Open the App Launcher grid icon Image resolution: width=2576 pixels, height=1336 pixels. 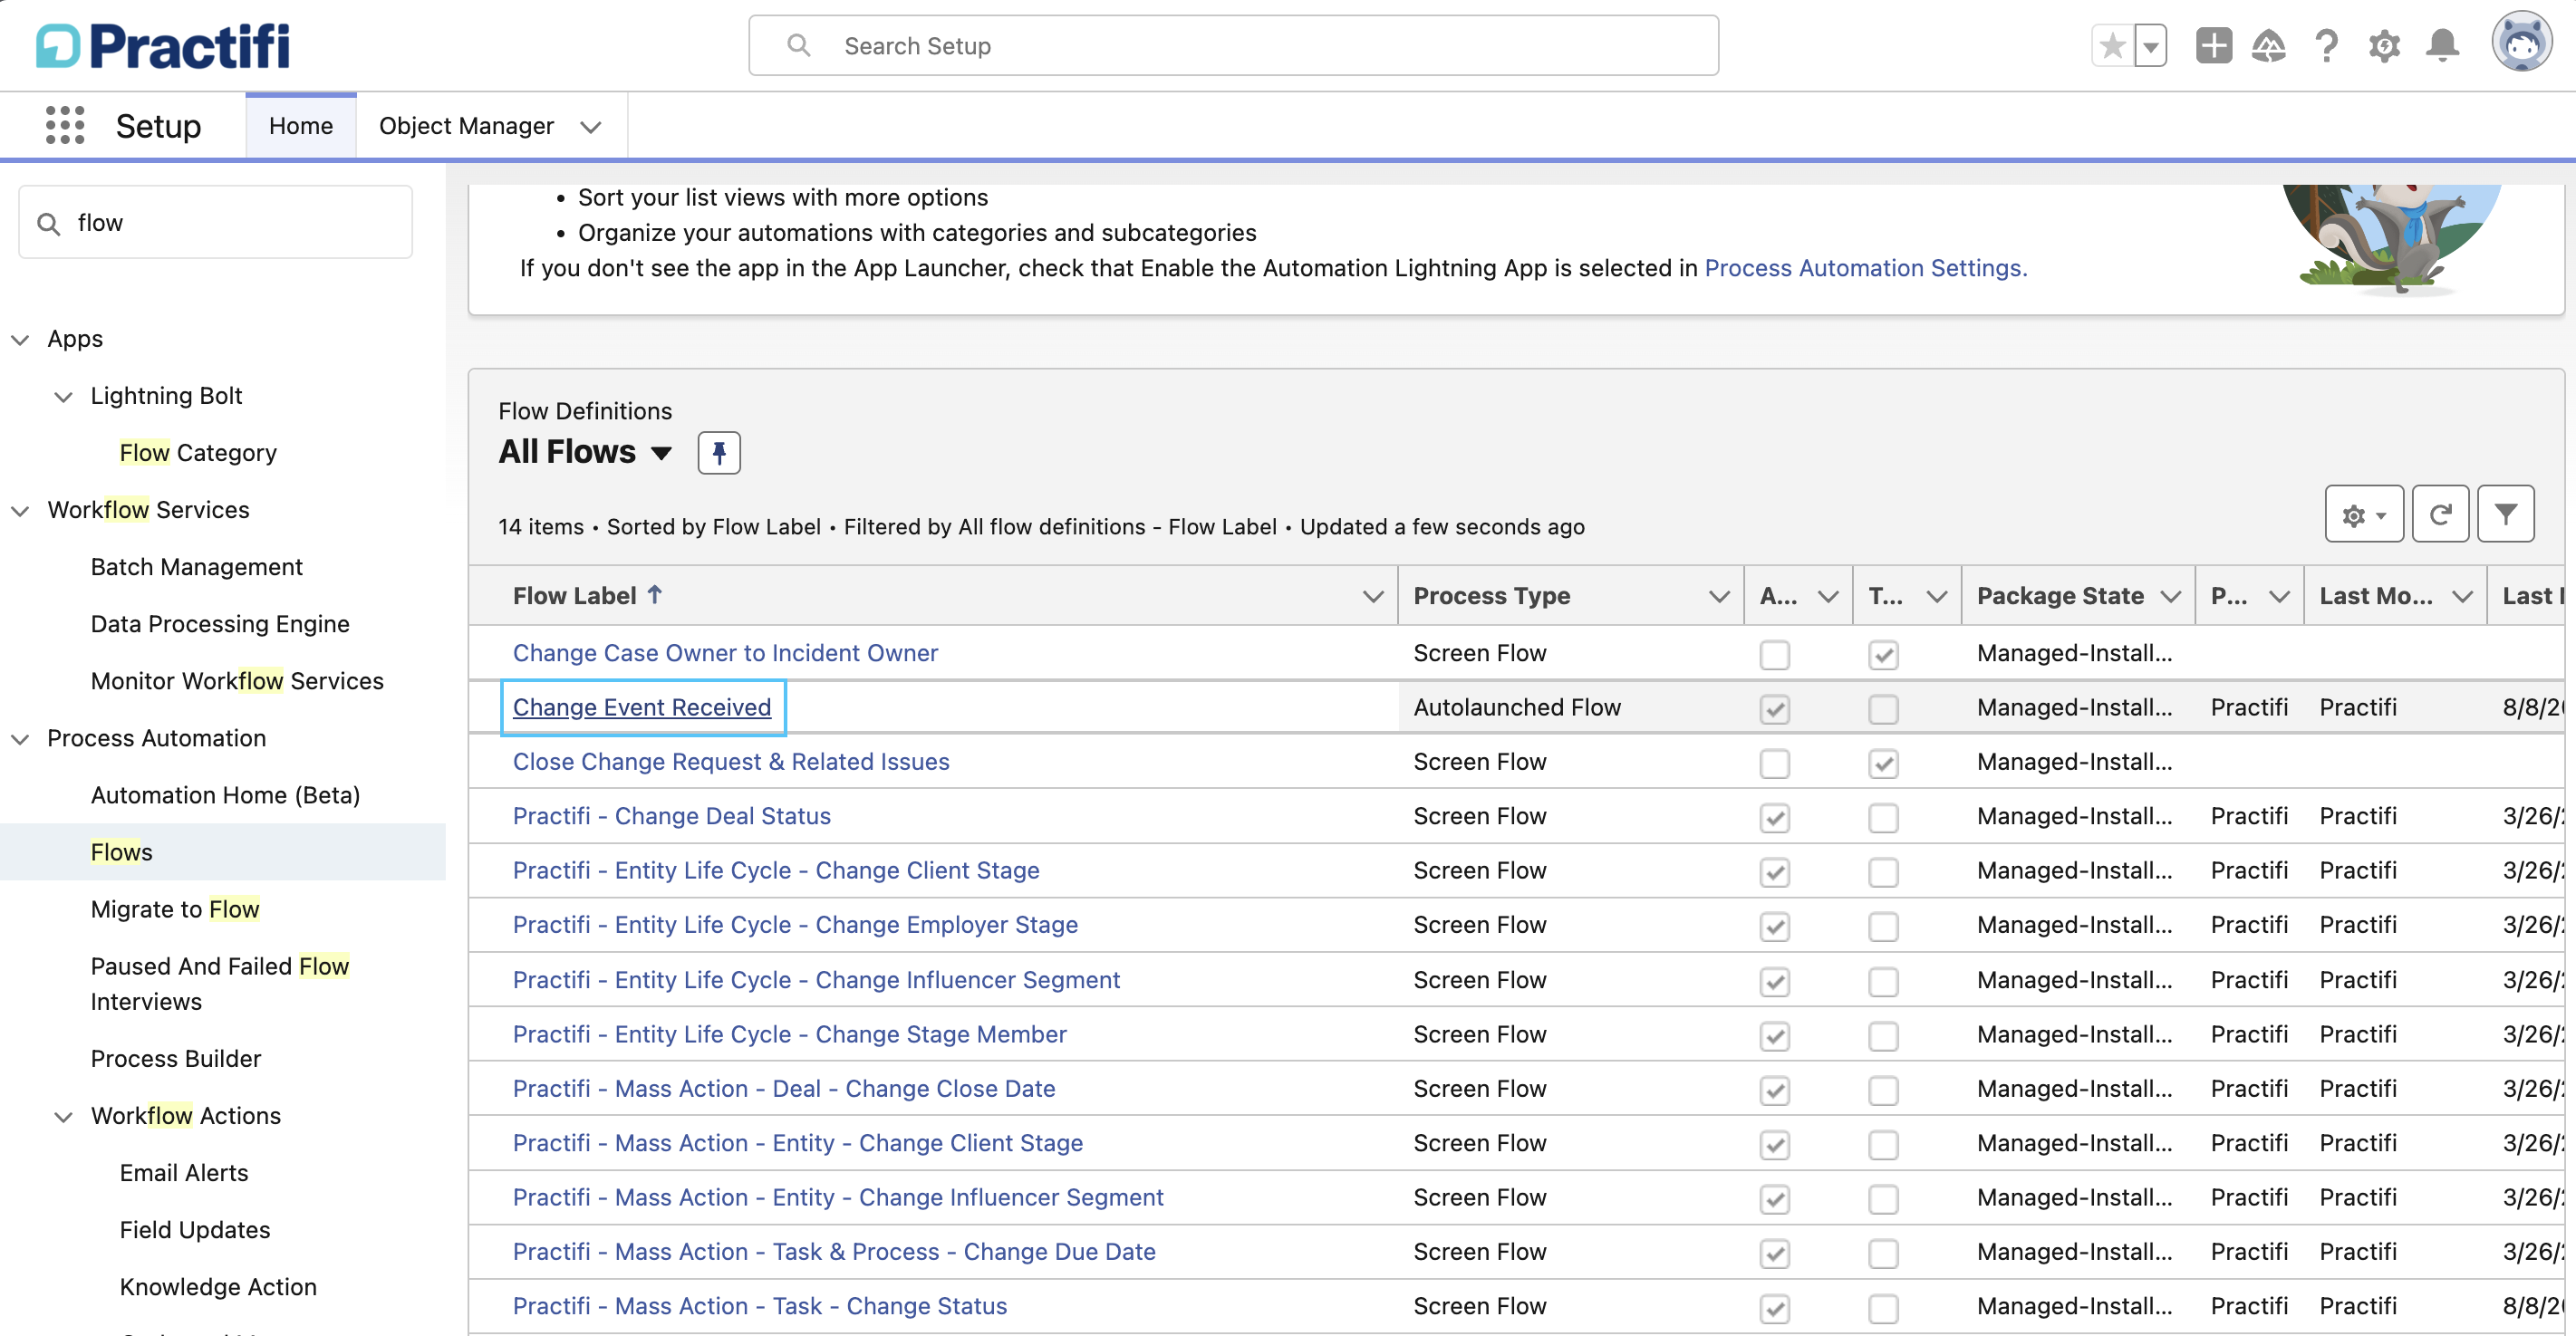(x=65, y=126)
